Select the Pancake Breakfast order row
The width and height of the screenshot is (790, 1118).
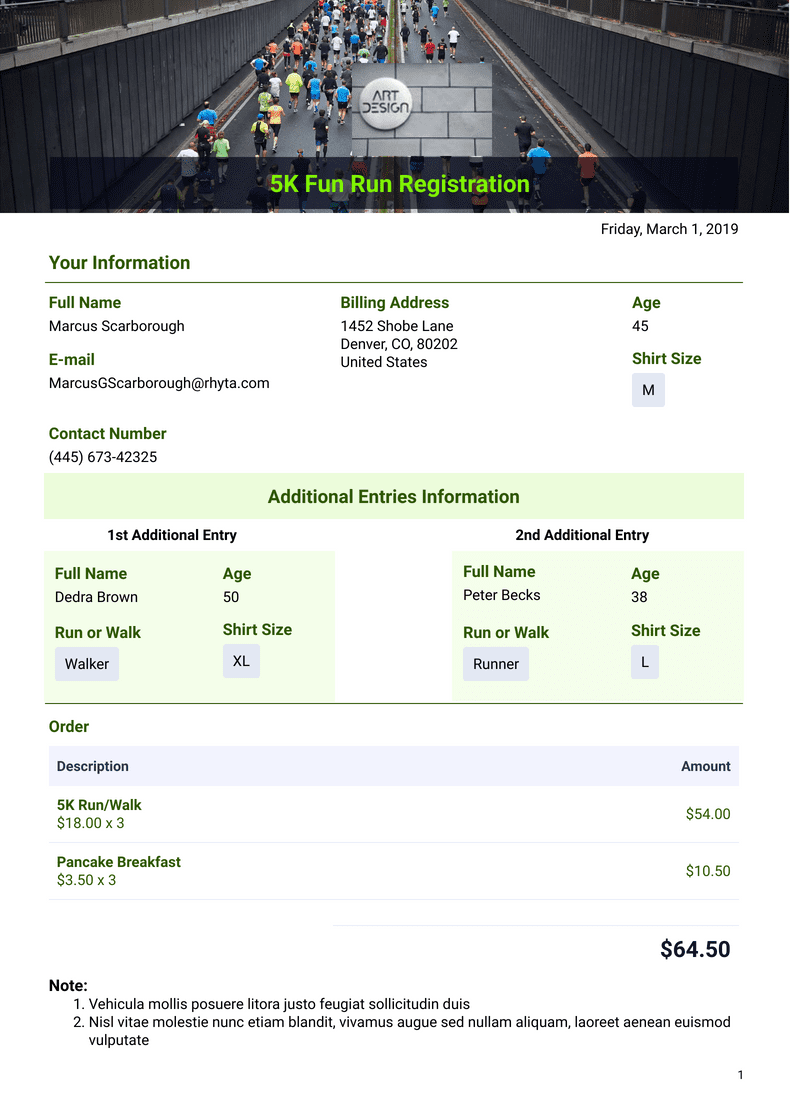pos(394,871)
